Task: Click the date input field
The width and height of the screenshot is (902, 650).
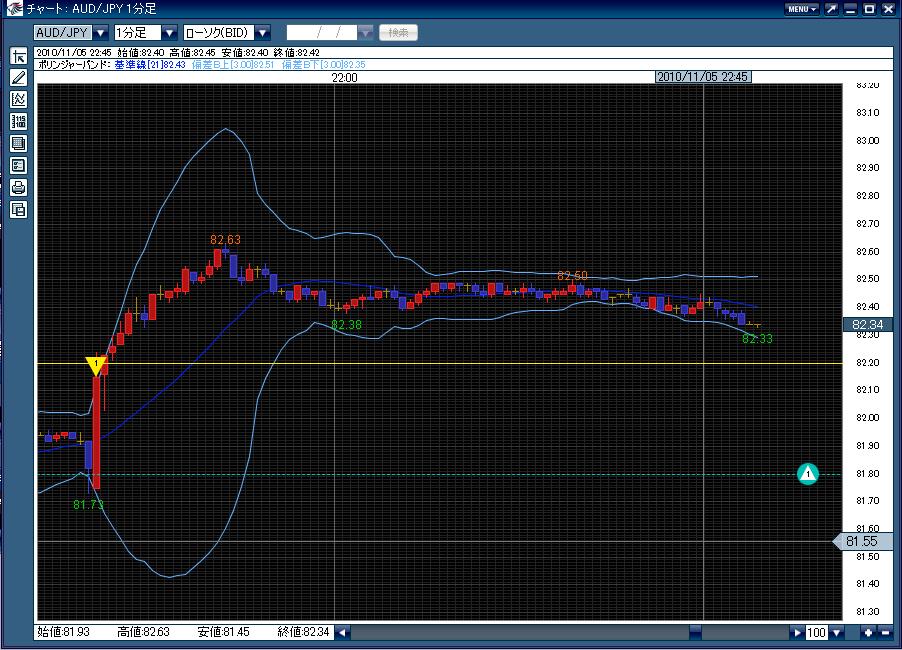Action: click(x=322, y=33)
